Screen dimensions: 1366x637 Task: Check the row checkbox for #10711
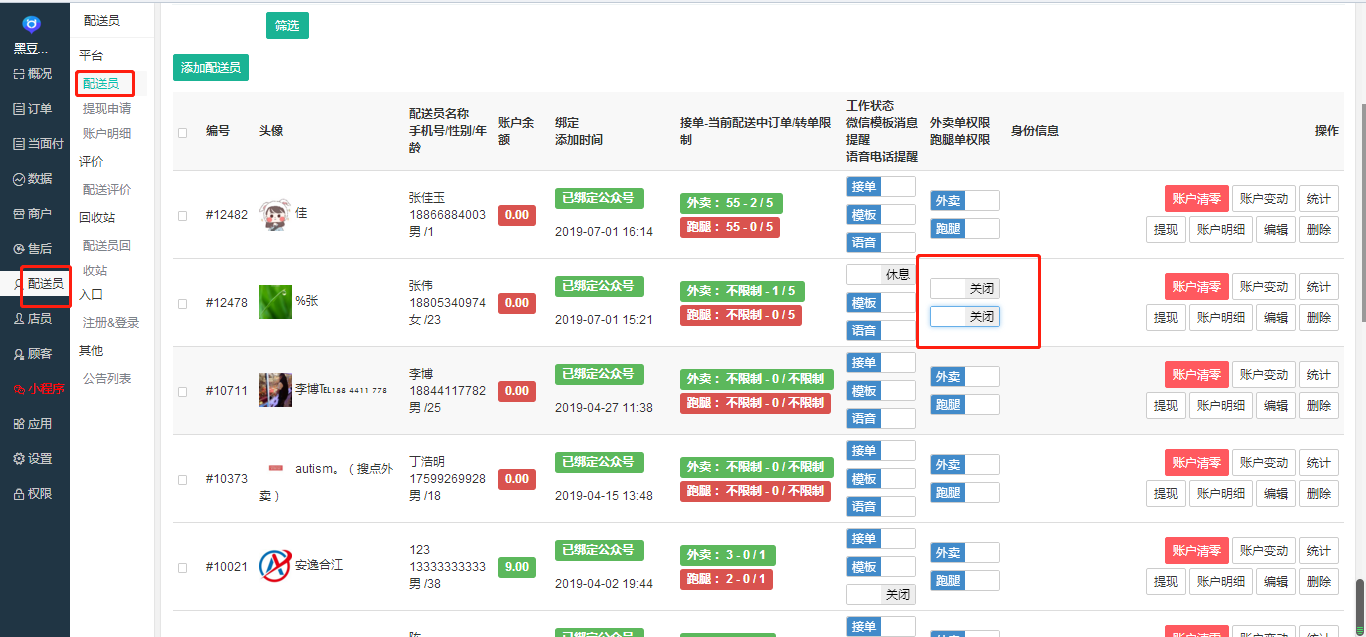[x=182, y=391]
